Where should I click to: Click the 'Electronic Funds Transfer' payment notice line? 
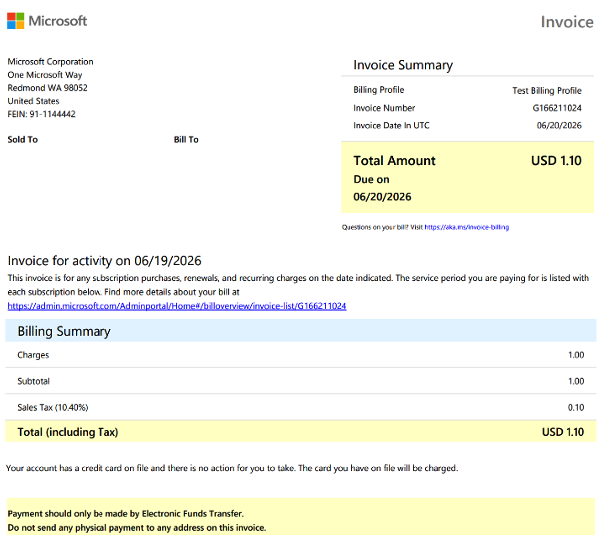tap(126, 514)
